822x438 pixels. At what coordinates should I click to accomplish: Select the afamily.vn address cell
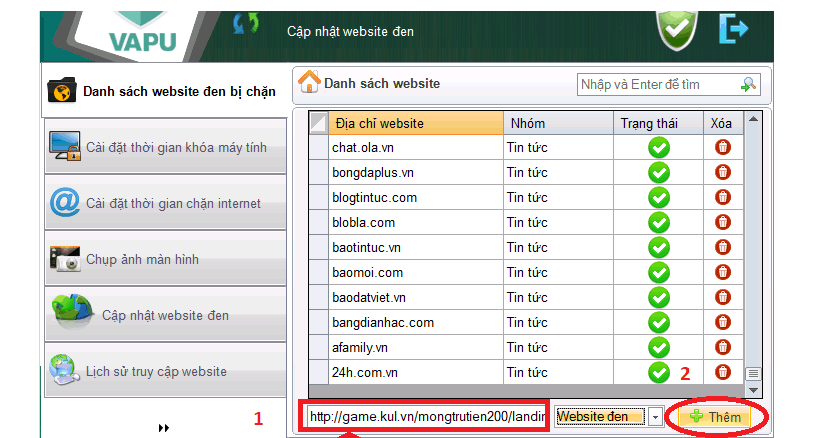pos(416,347)
